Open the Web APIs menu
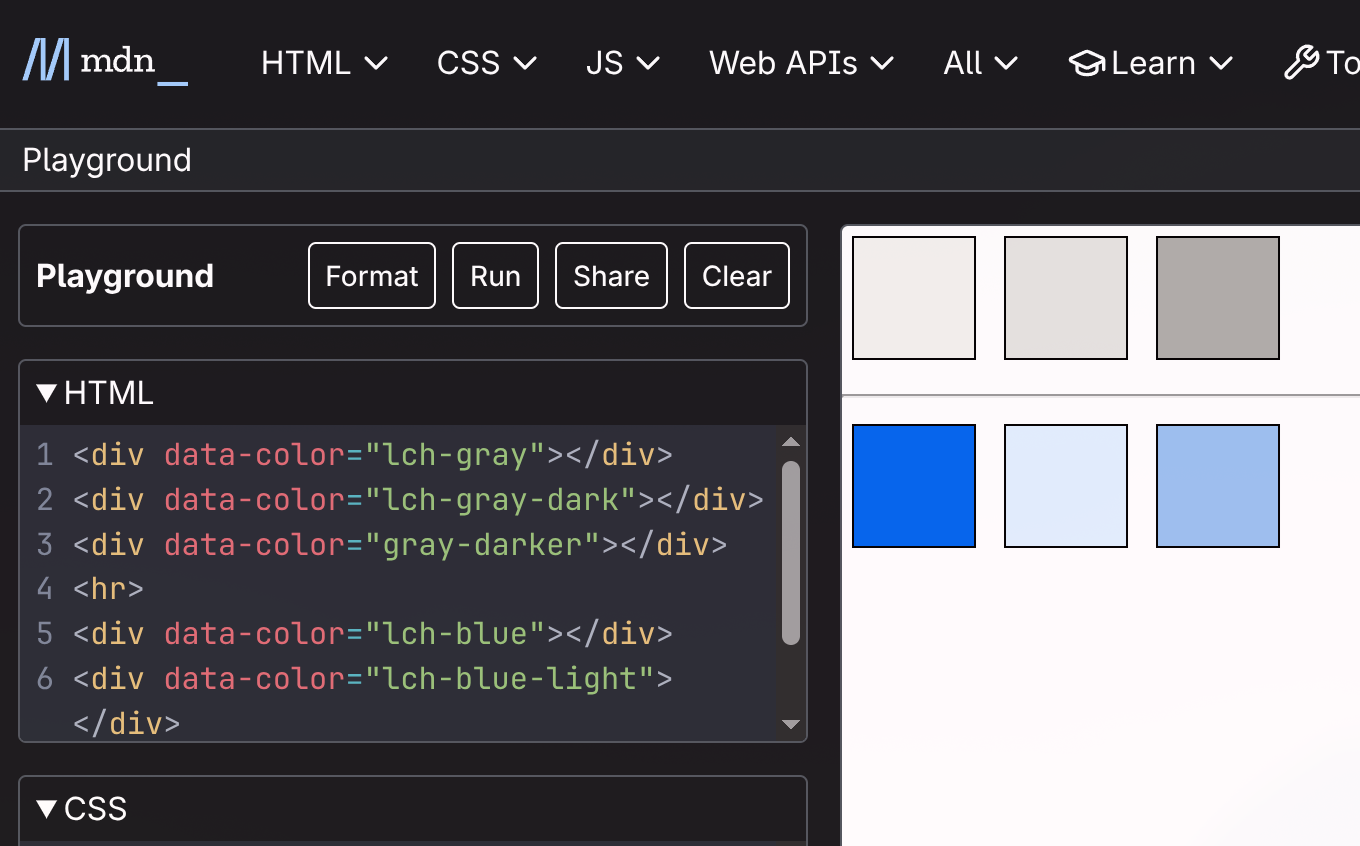This screenshot has width=1360, height=846. [800, 64]
